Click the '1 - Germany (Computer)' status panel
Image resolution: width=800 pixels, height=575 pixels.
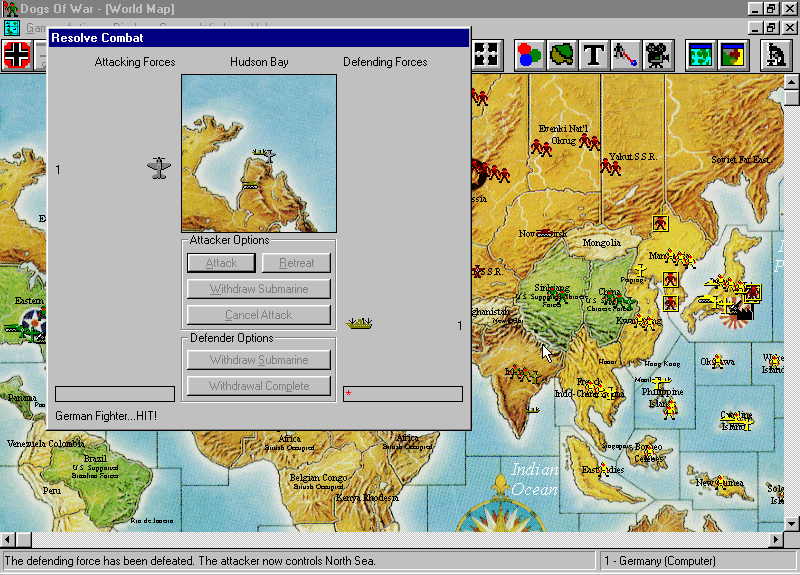tap(697, 561)
